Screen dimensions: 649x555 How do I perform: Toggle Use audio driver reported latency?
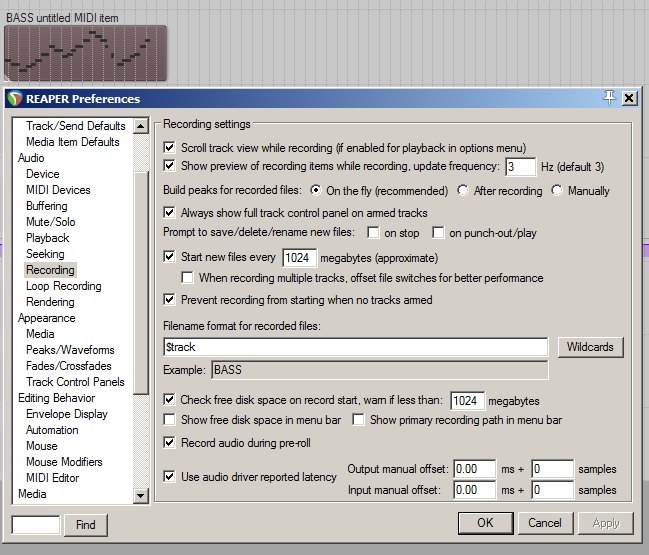(x=169, y=476)
